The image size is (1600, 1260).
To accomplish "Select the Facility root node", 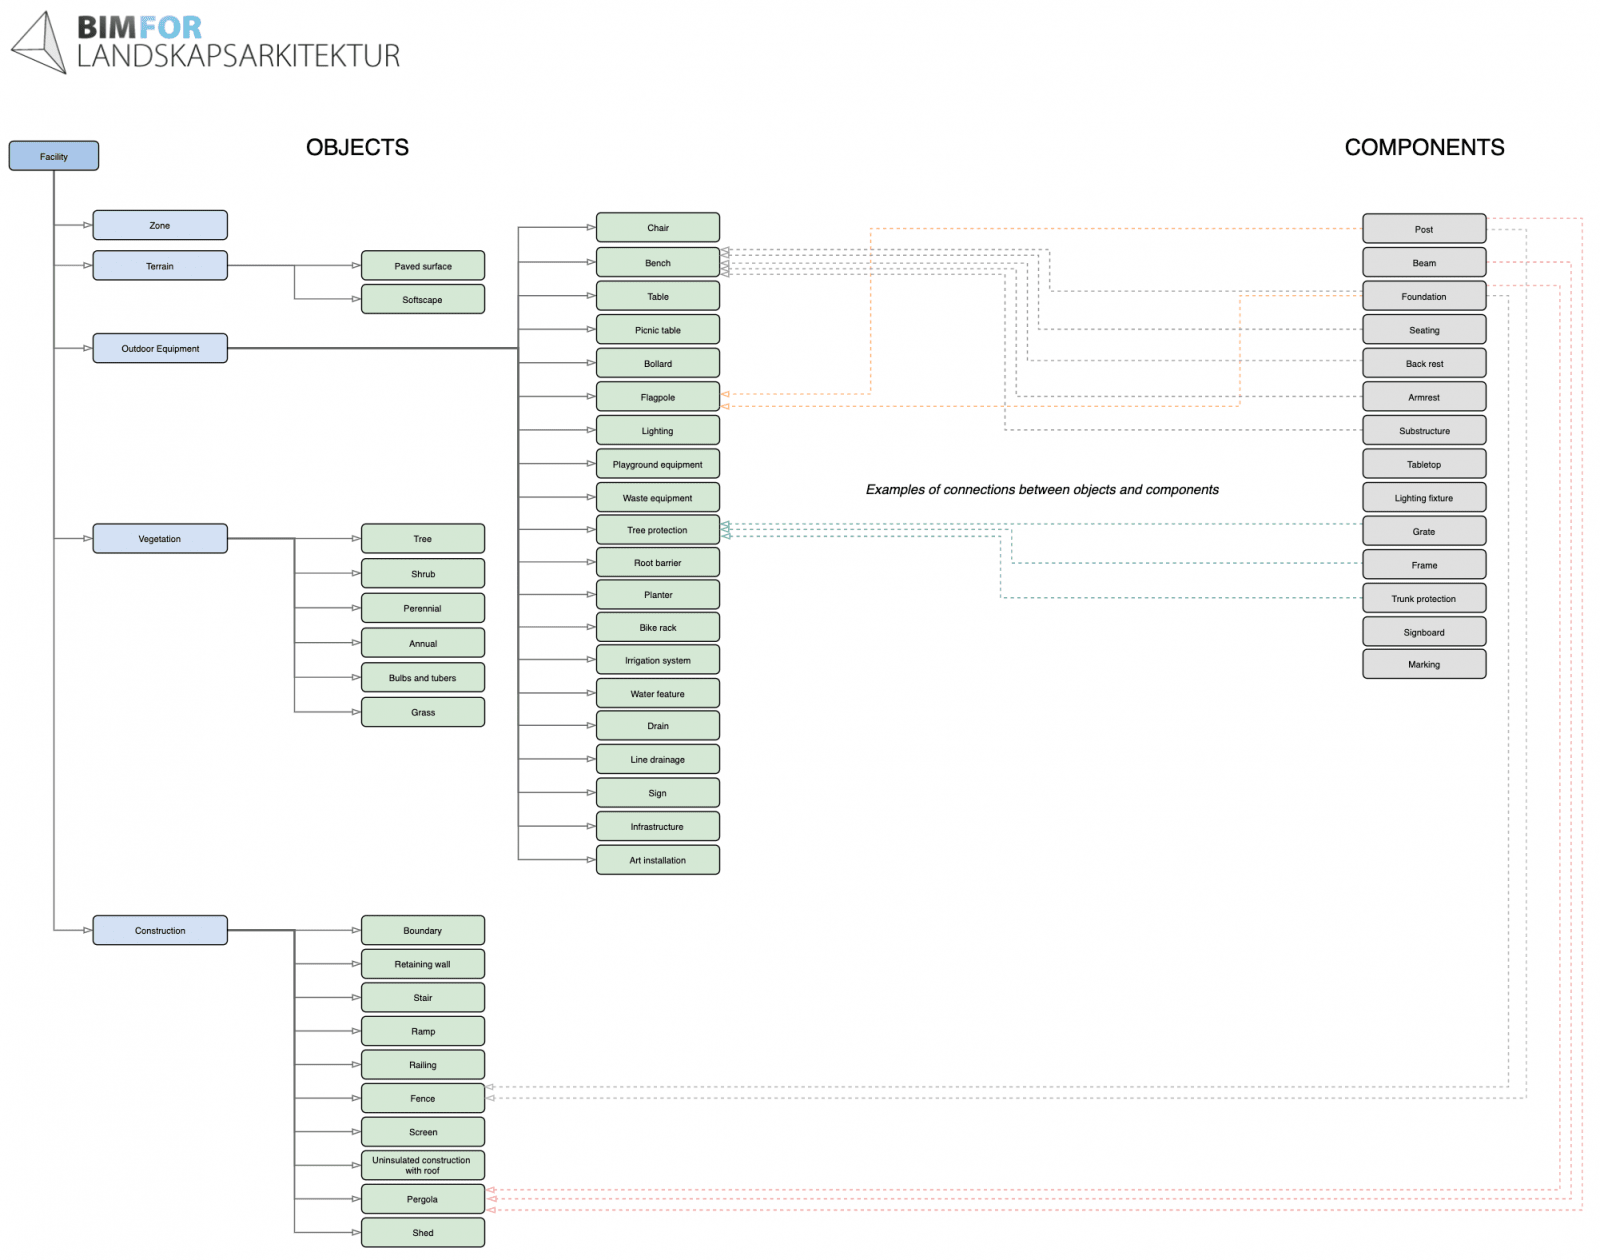I will 54,156.
